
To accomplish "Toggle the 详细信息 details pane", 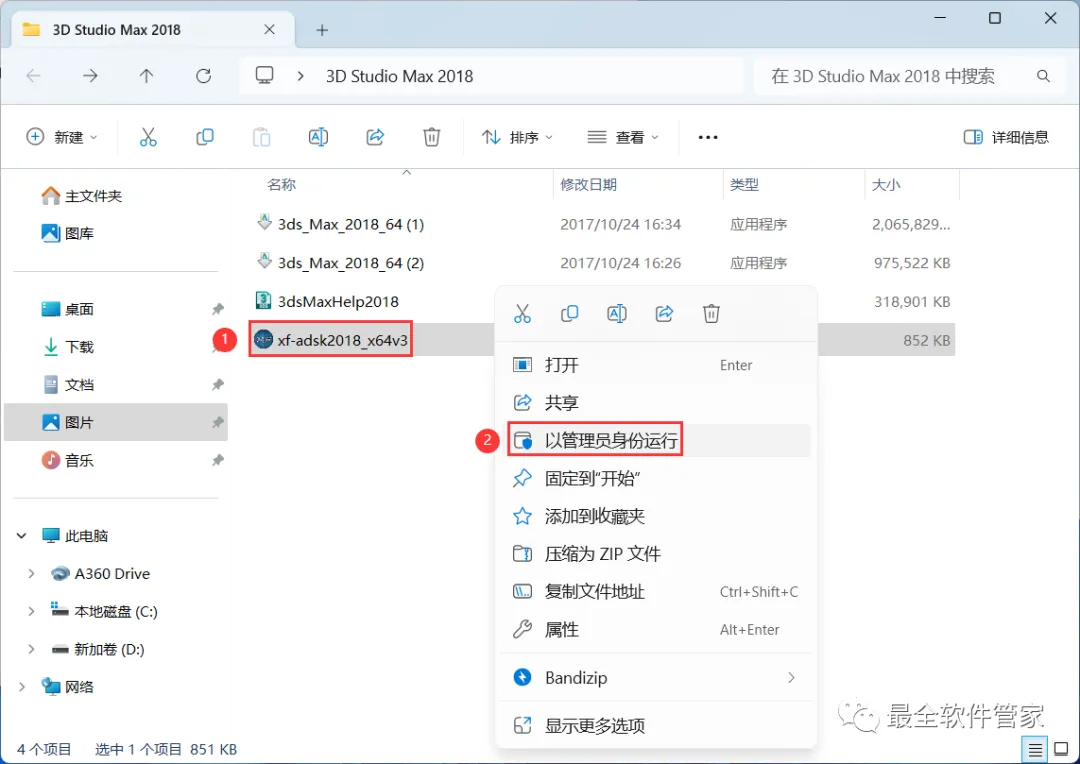I will 1006,137.
